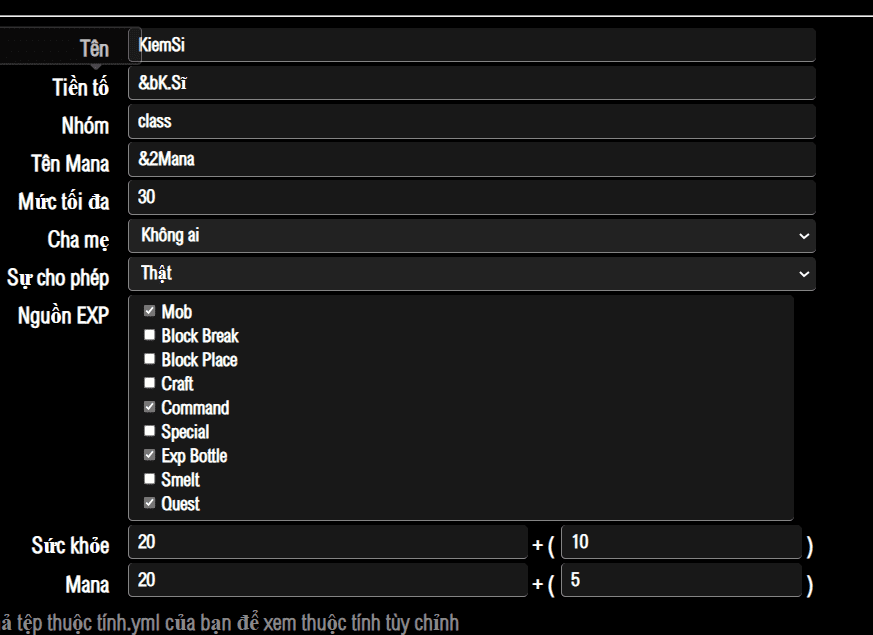This screenshot has width=873, height=635.
Task: Disable the Exp Bottle checkbox
Action: pos(150,456)
